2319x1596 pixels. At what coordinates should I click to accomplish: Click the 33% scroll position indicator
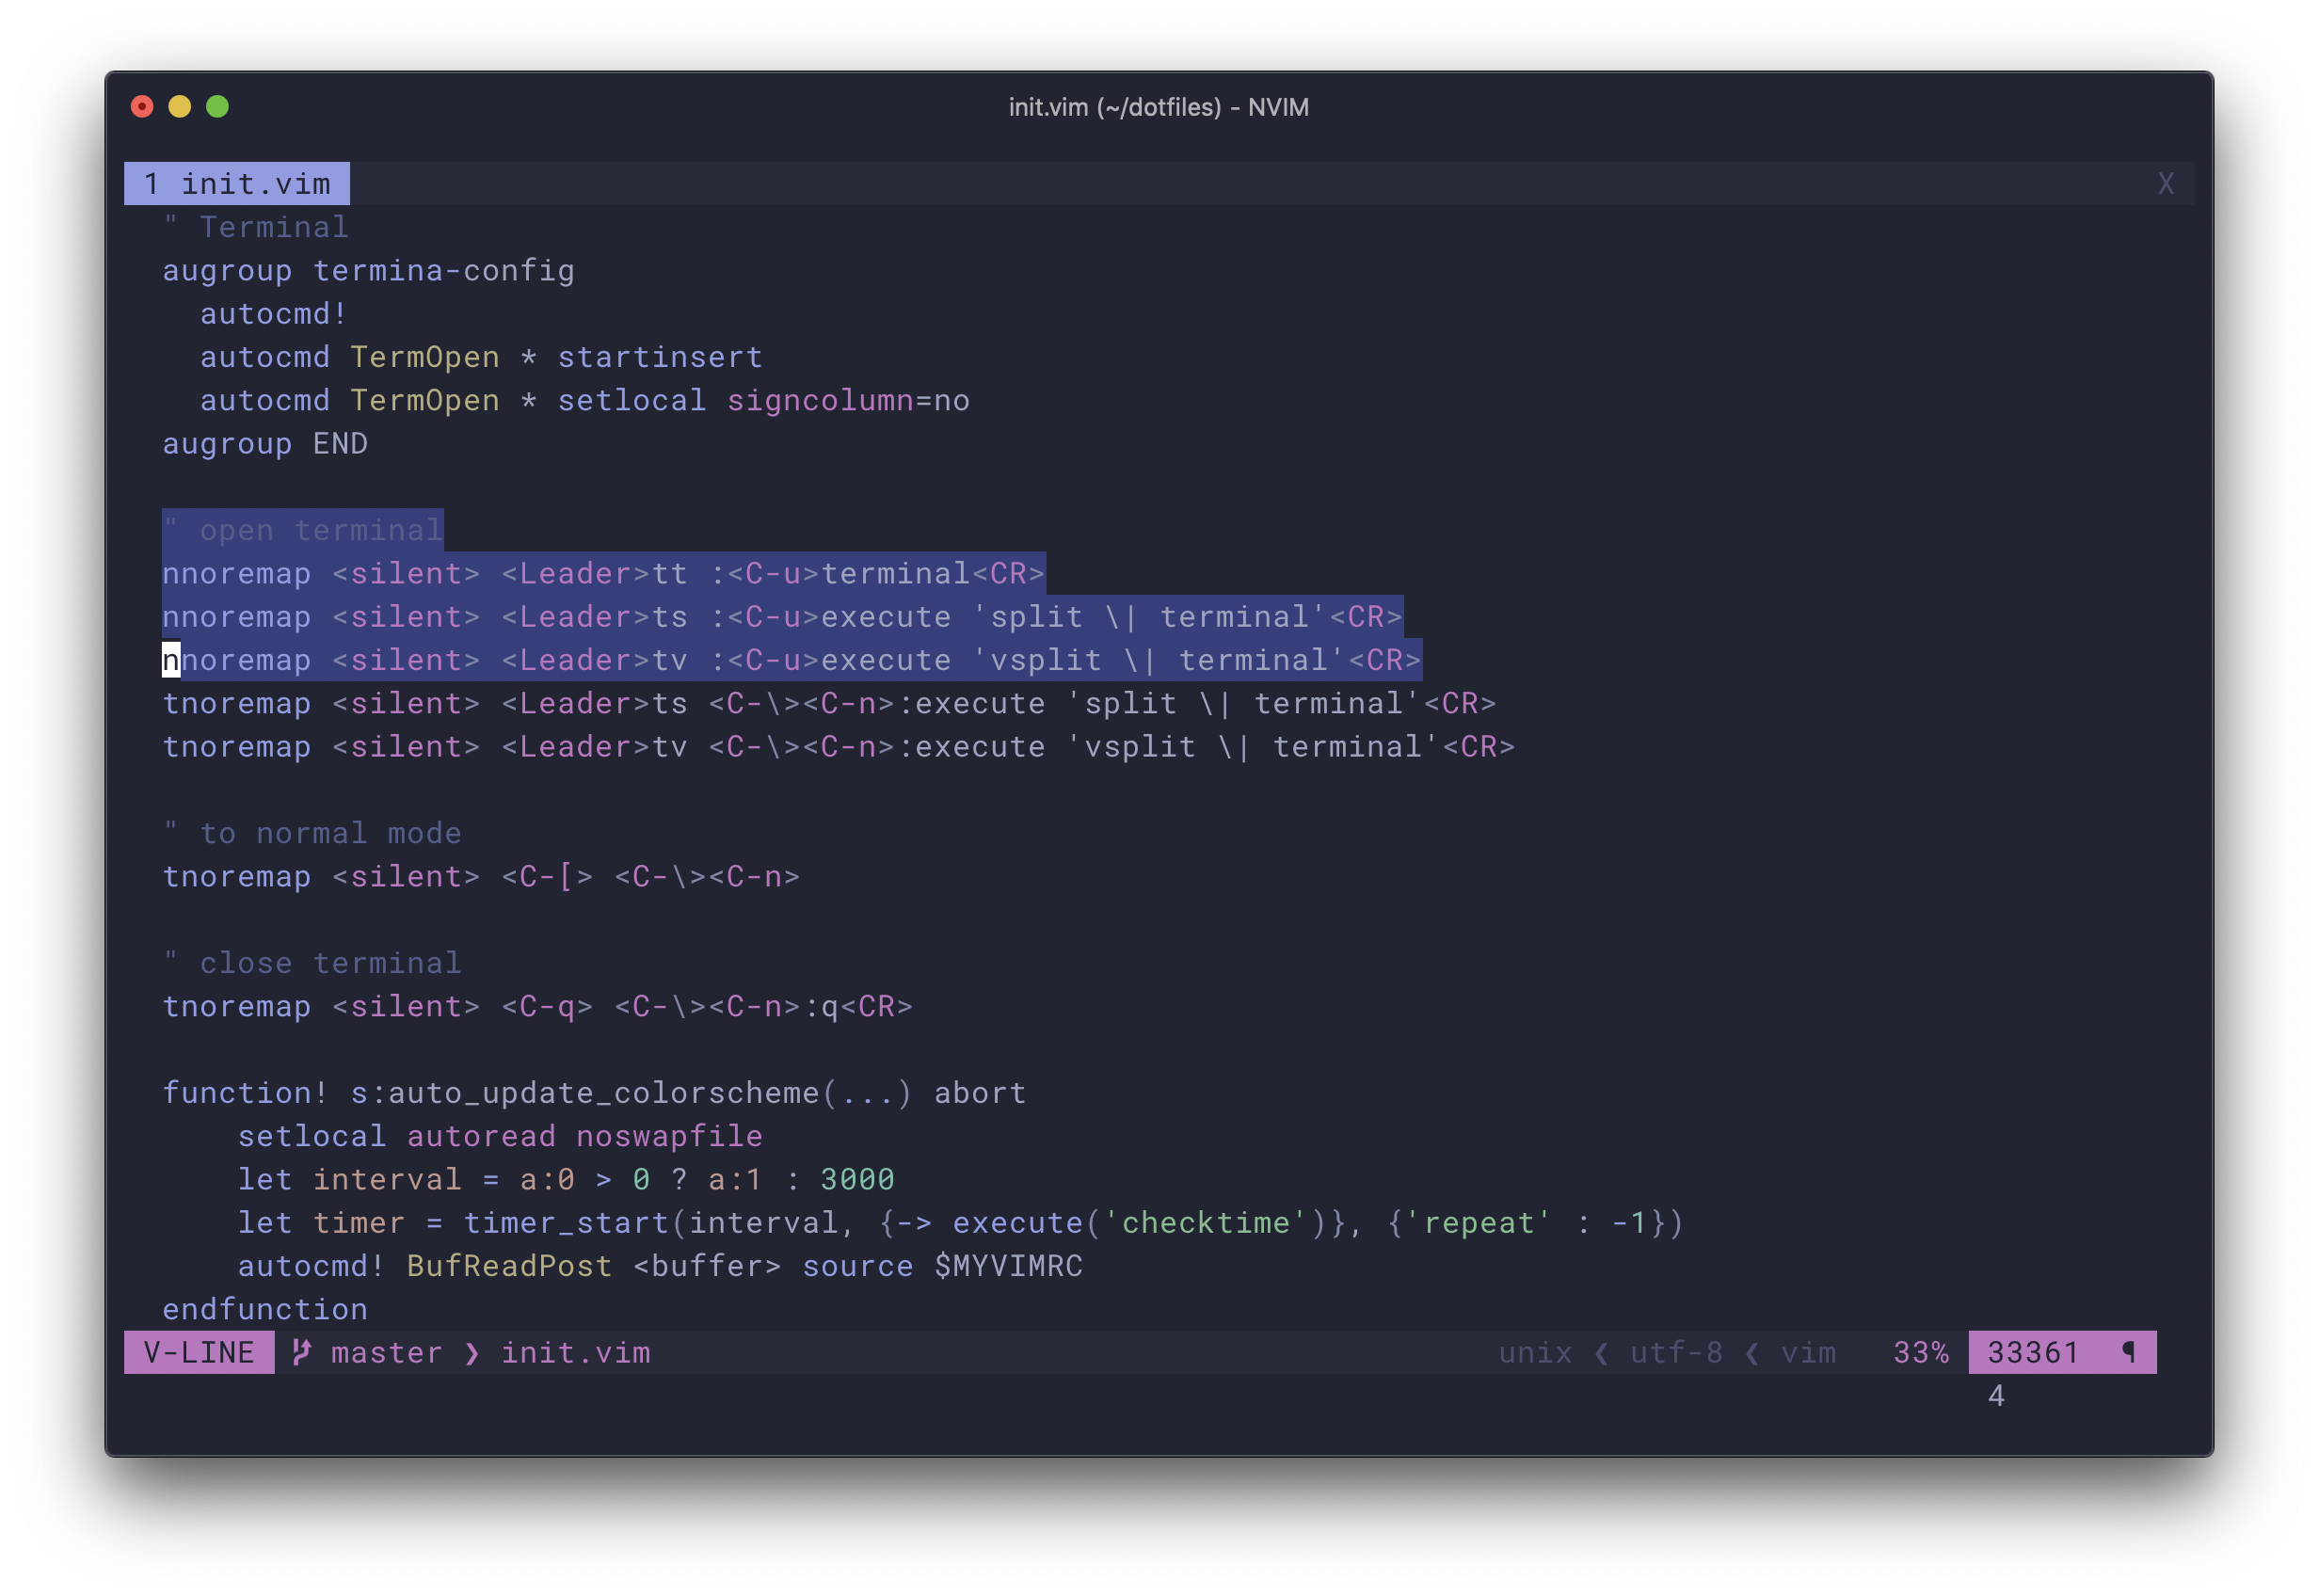1920,1352
